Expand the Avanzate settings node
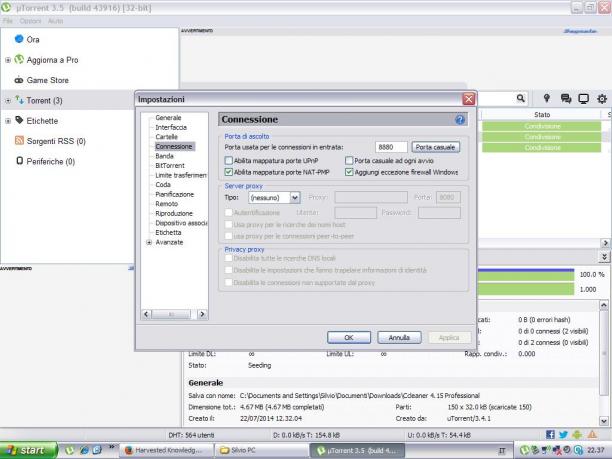This screenshot has width=612, height=459. 149,242
